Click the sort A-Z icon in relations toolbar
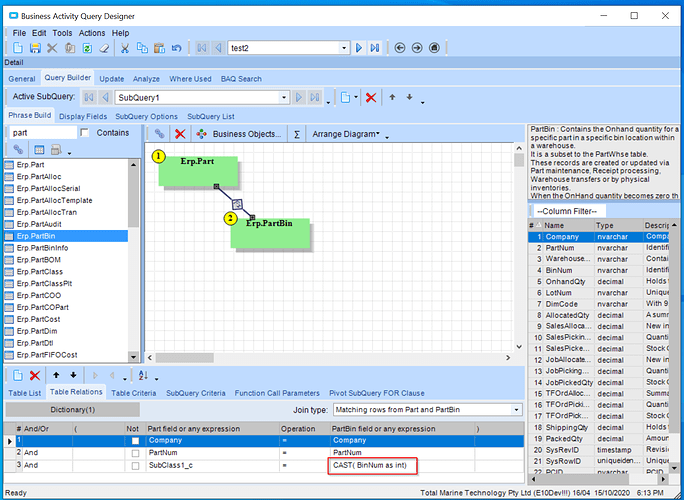 pyautogui.click(x=143, y=375)
